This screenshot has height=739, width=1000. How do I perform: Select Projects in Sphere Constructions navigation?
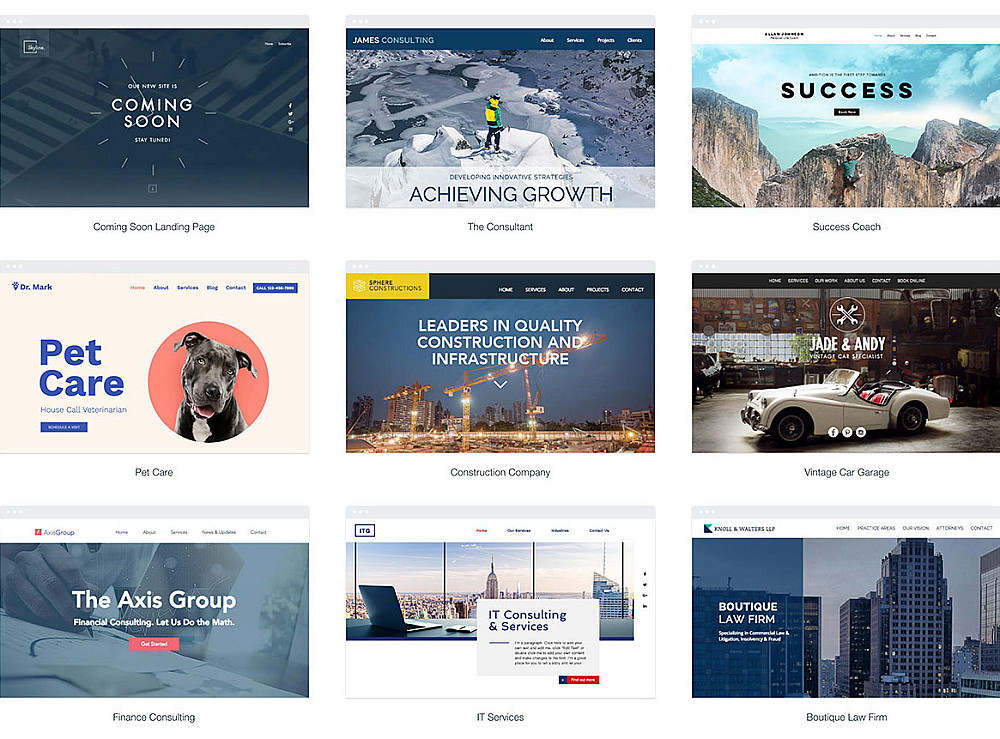pos(598,289)
